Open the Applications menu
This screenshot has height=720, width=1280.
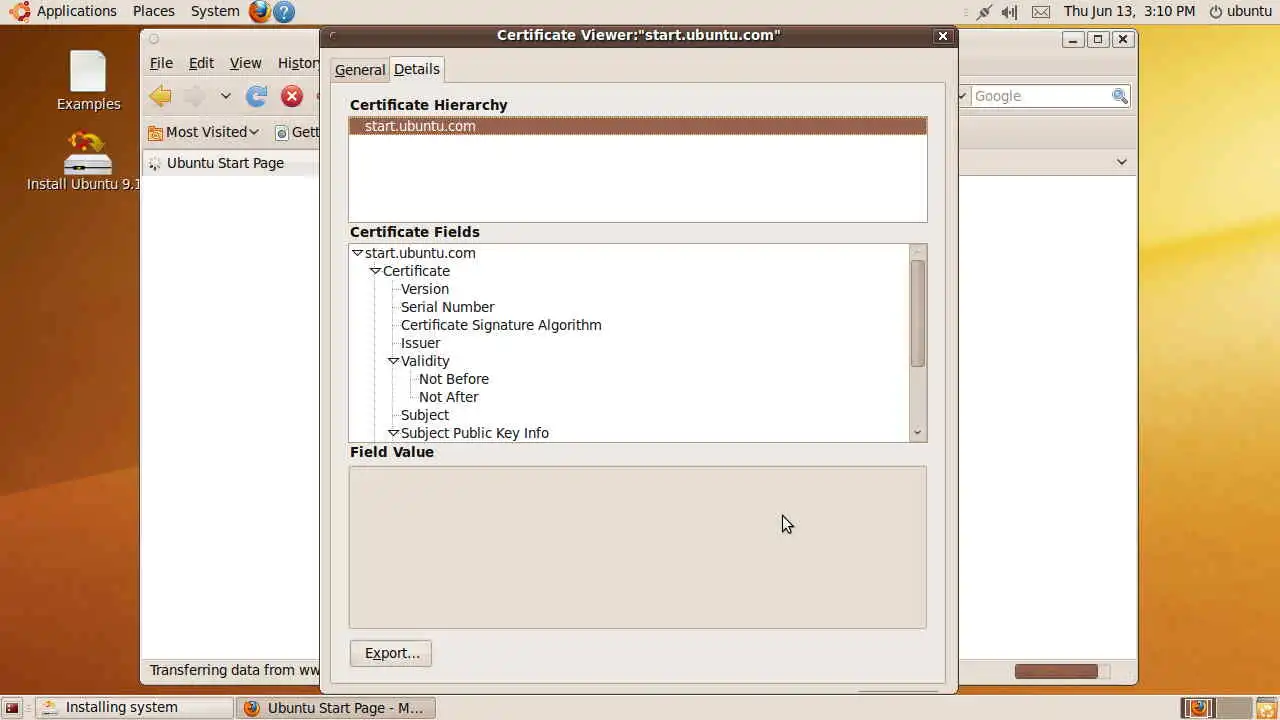pyautogui.click(x=77, y=11)
